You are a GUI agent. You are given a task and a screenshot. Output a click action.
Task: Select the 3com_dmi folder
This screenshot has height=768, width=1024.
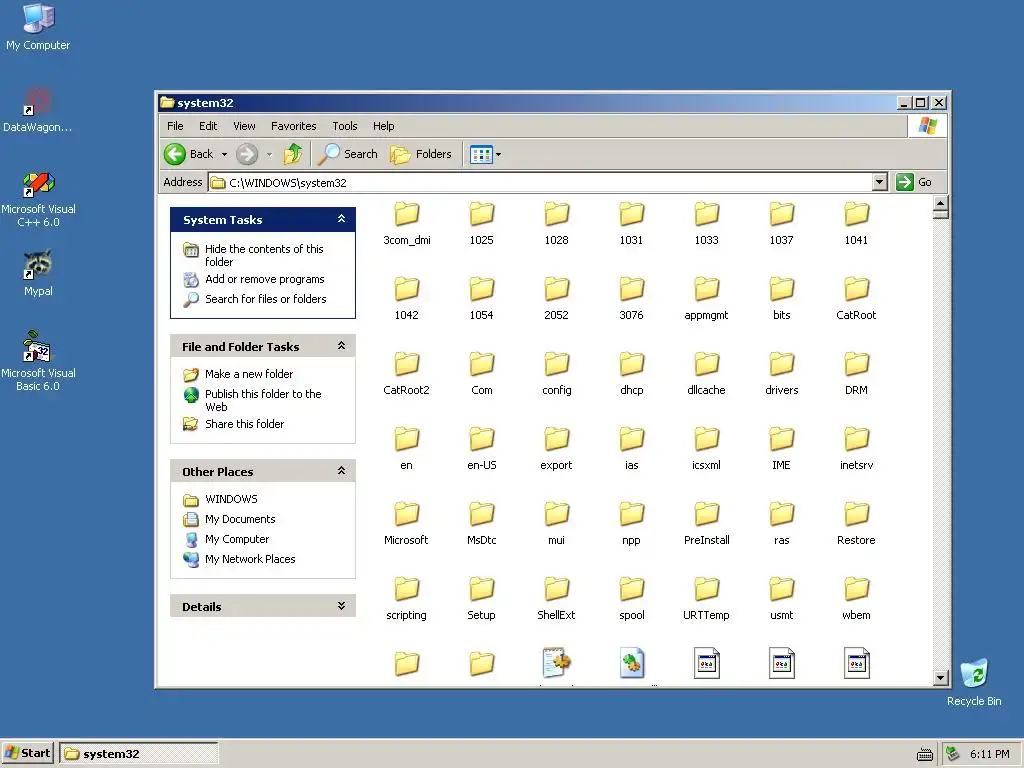(x=406, y=223)
